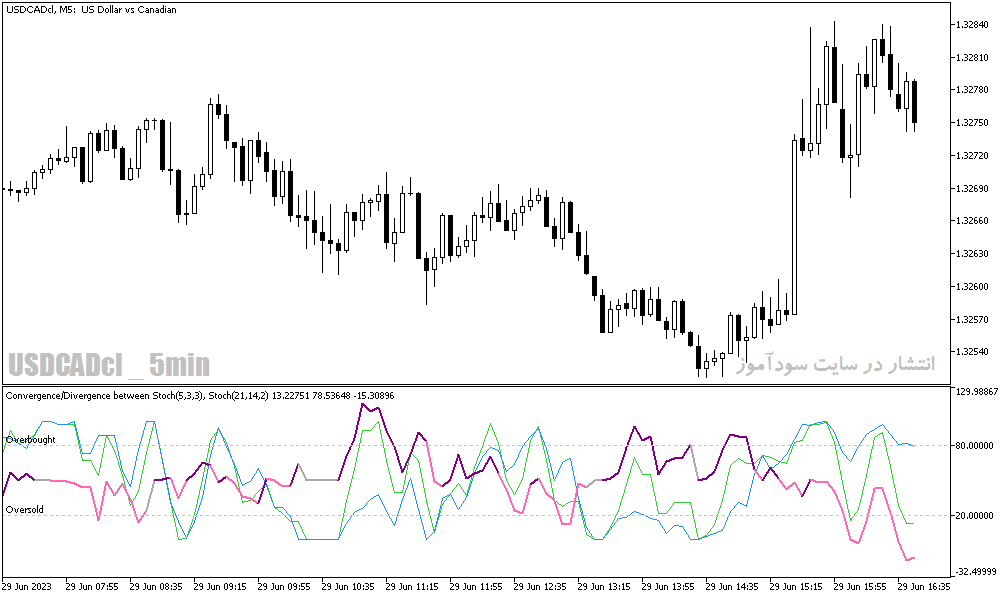Click the 129.98867 indicator scale maximum

point(976,391)
